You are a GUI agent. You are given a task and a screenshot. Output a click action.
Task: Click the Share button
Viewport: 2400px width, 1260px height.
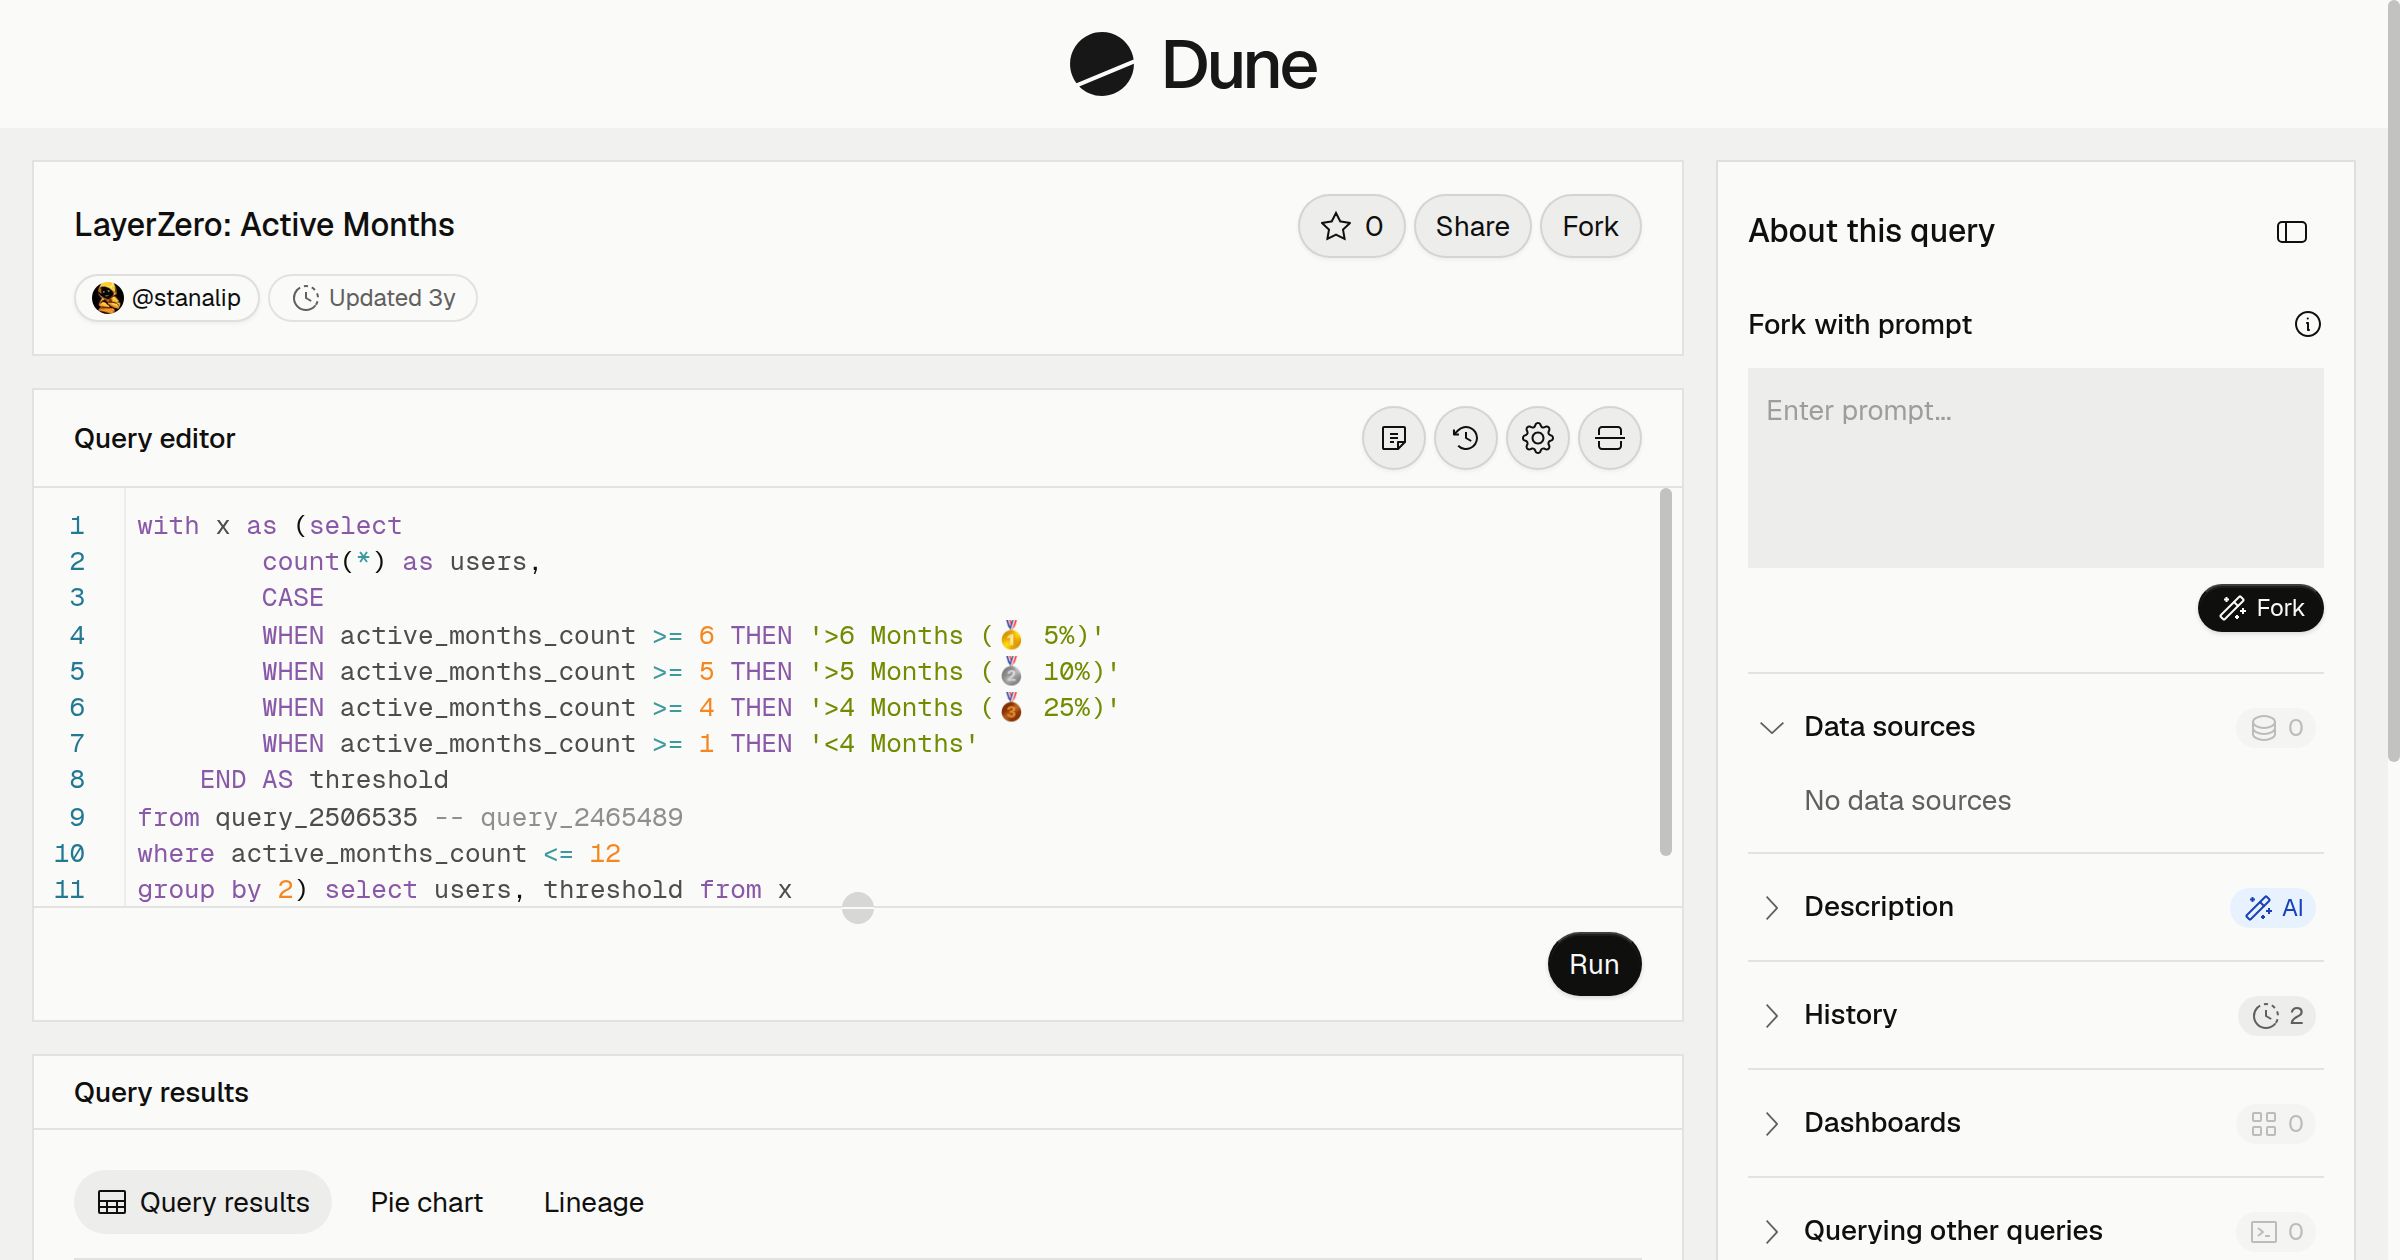coord(1472,226)
